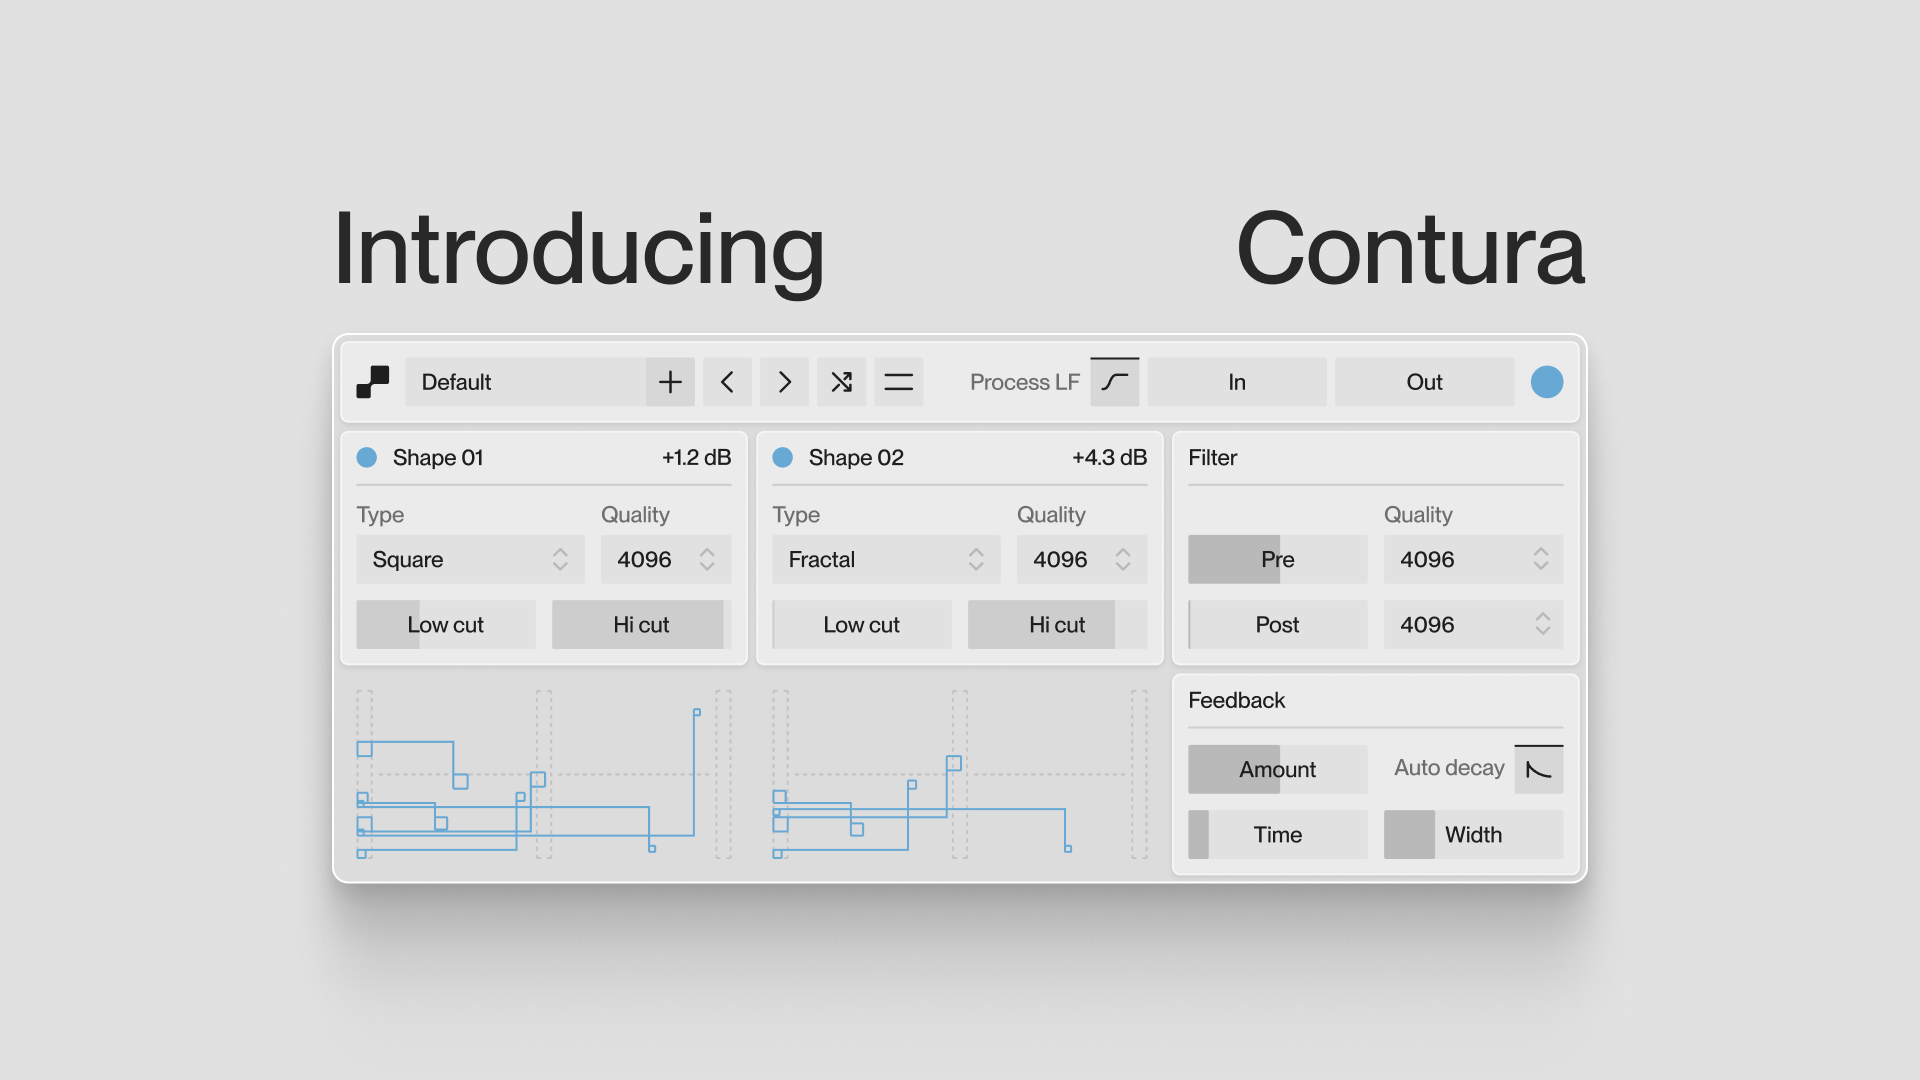Click Shape 01 Low cut slider
Image resolution: width=1920 pixels, height=1080 pixels.
pyautogui.click(x=446, y=624)
